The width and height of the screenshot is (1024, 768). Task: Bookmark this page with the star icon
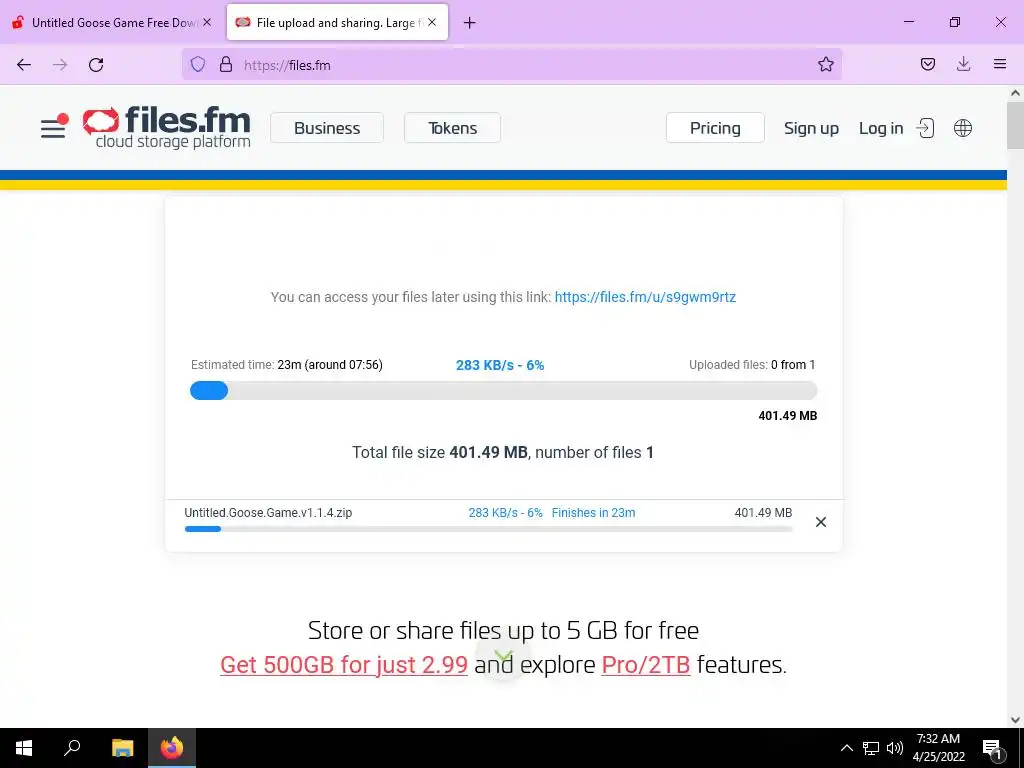click(x=825, y=65)
